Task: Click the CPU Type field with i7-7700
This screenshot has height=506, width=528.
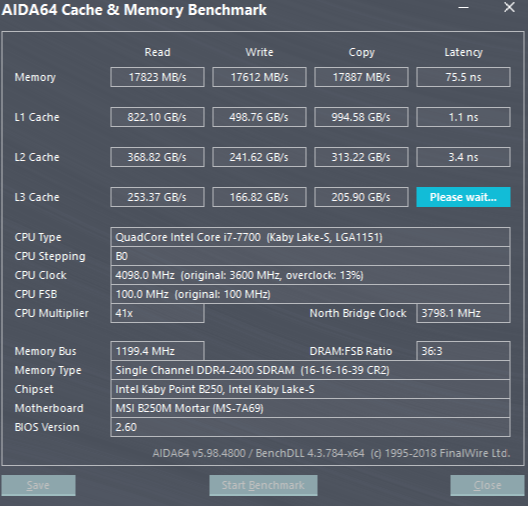Action: (310, 237)
